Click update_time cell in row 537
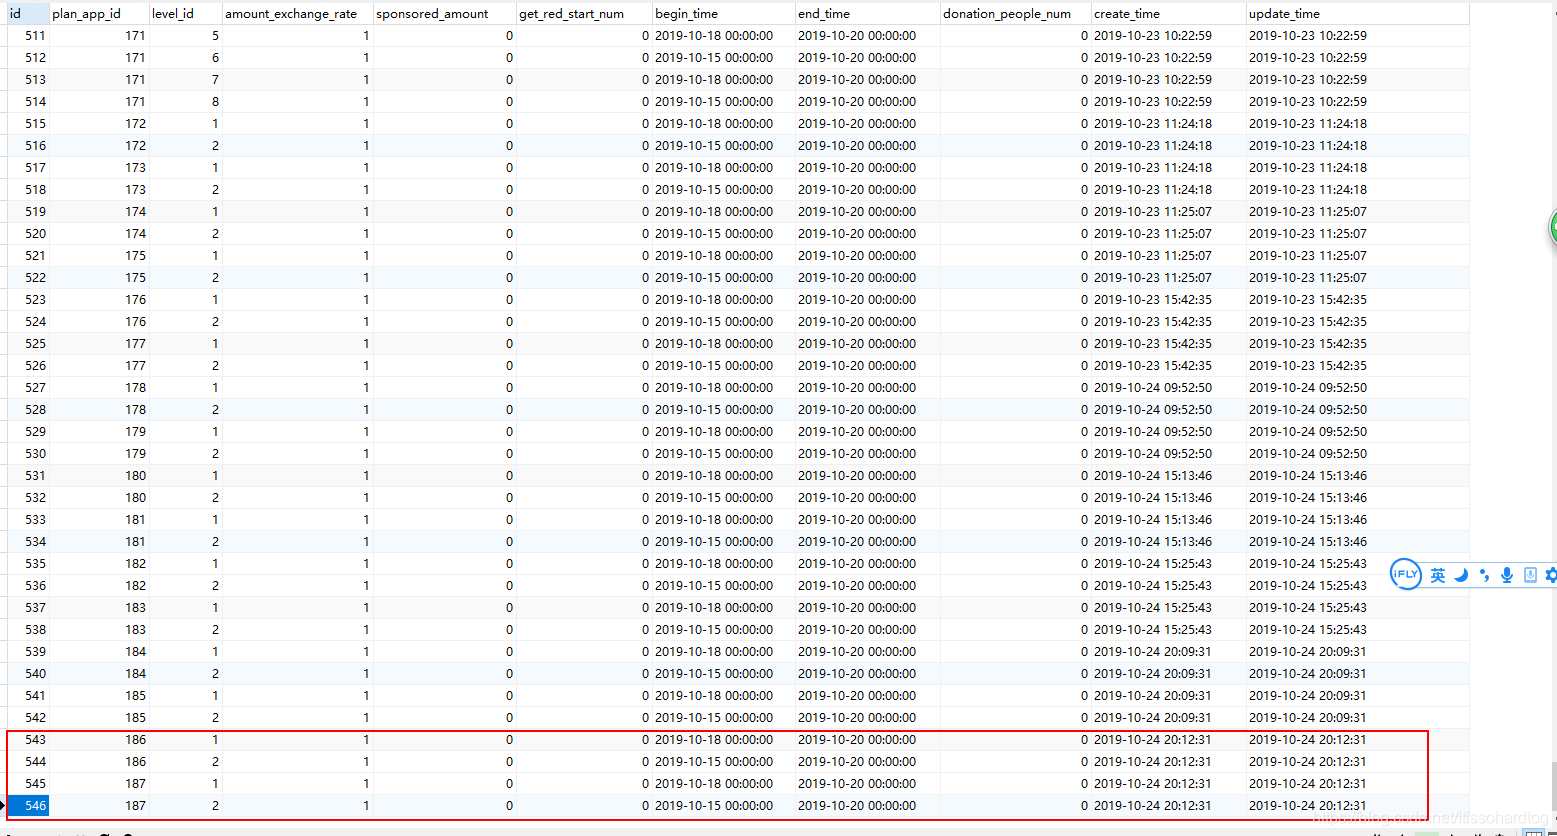Viewport: 1557px width, 836px height. pyautogui.click(x=1357, y=608)
